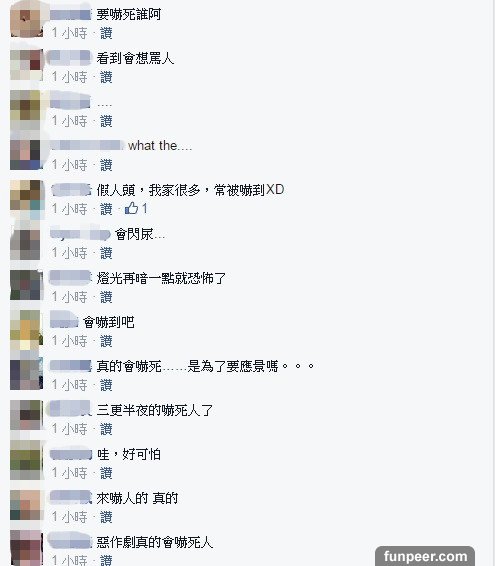Click the thumbs-up icon showing 1 like
Viewport: 495px width, 566px height.
tap(131, 208)
